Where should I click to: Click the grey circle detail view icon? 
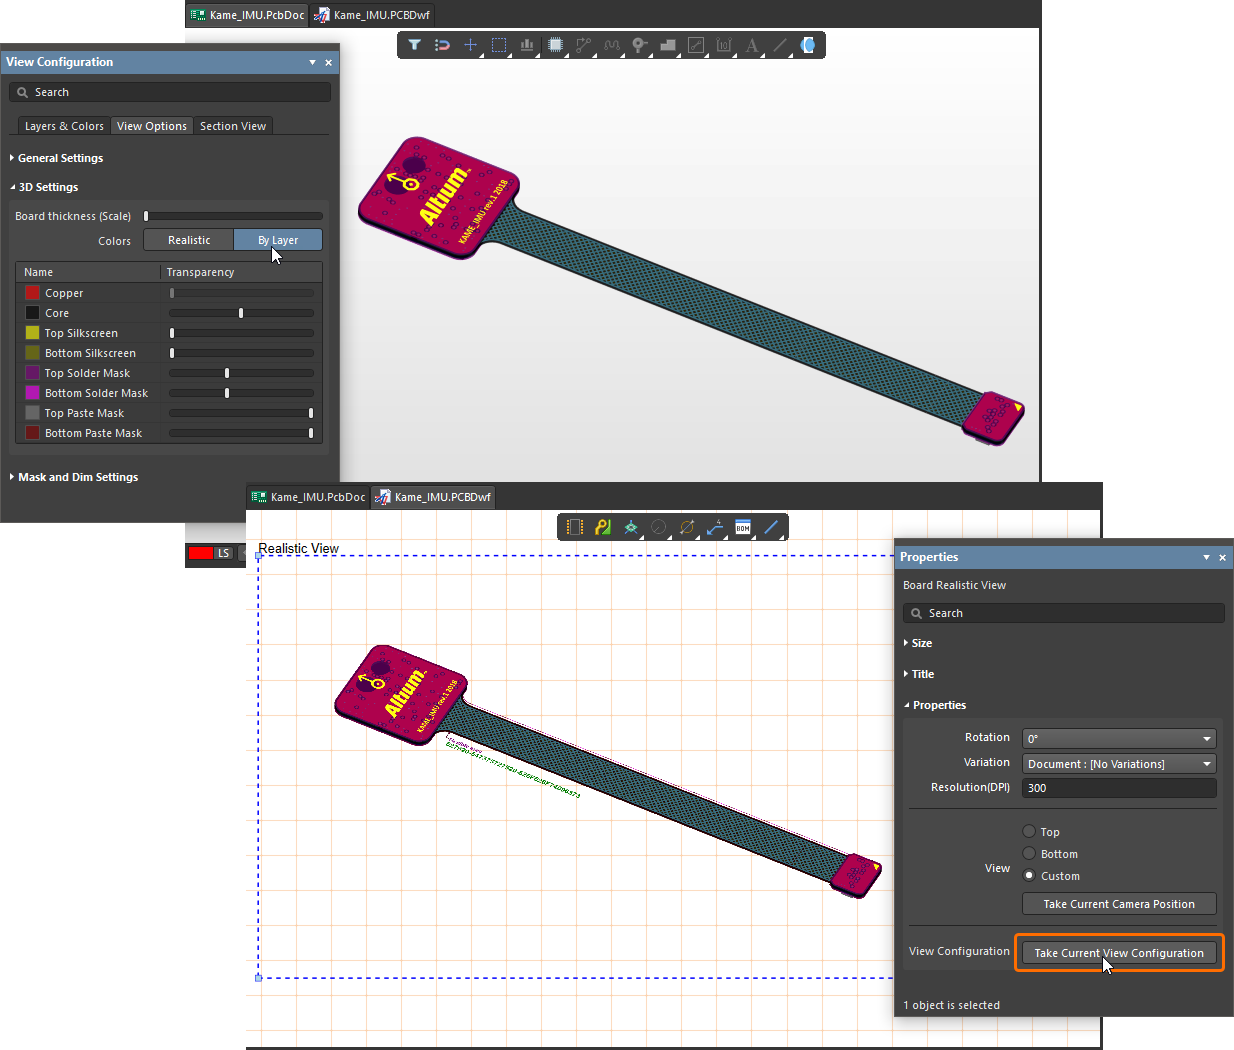[659, 527]
